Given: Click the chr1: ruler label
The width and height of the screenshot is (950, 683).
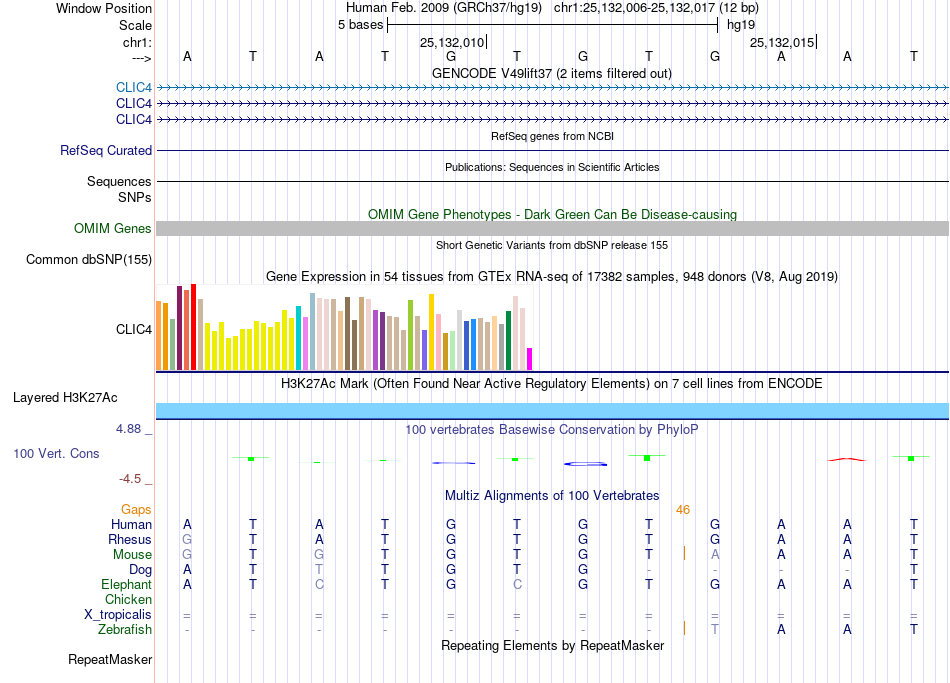Looking at the screenshot, I should (x=137, y=42).
